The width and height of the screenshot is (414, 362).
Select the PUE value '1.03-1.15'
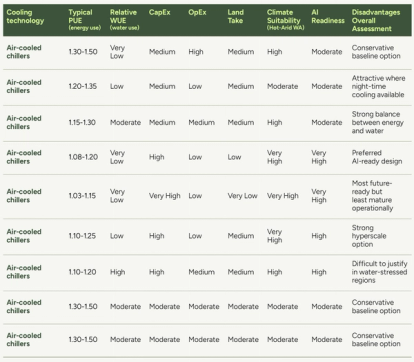tap(82, 196)
